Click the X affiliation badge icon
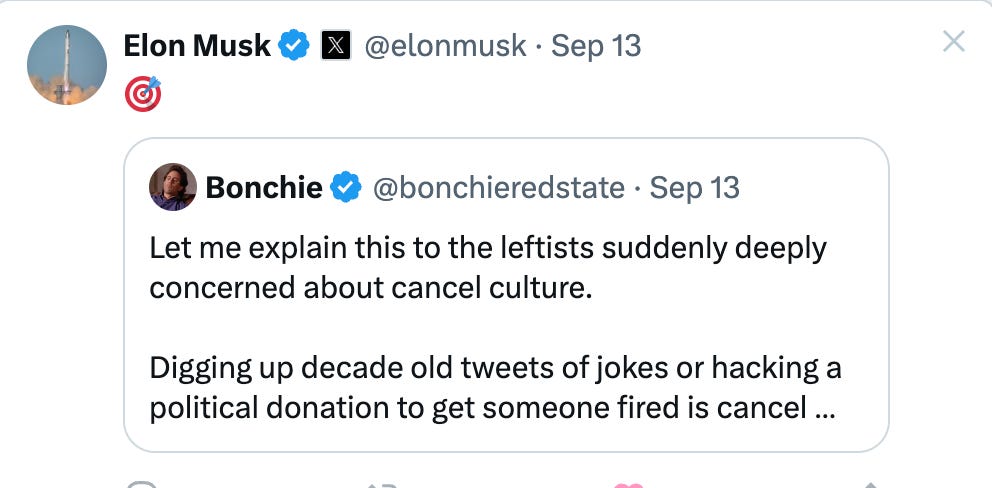Screen dimensions: 992x488 pyautogui.click(x=335, y=45)
